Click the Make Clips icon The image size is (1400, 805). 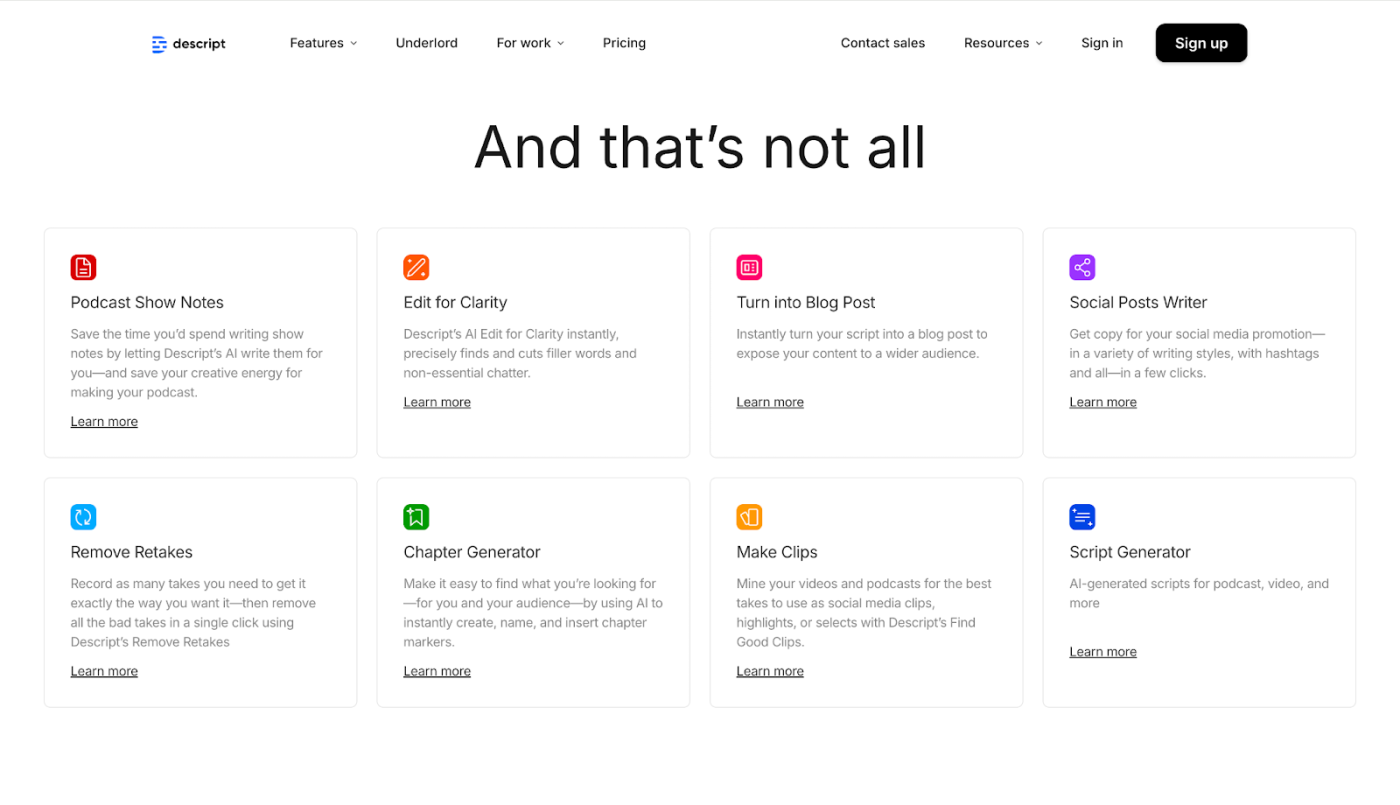[749, 517]
